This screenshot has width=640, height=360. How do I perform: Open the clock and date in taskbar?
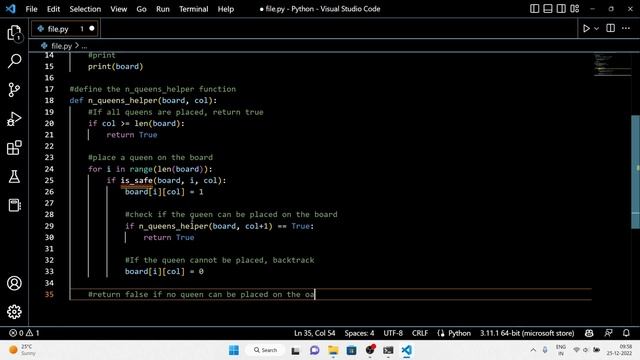tap(620, 350)
